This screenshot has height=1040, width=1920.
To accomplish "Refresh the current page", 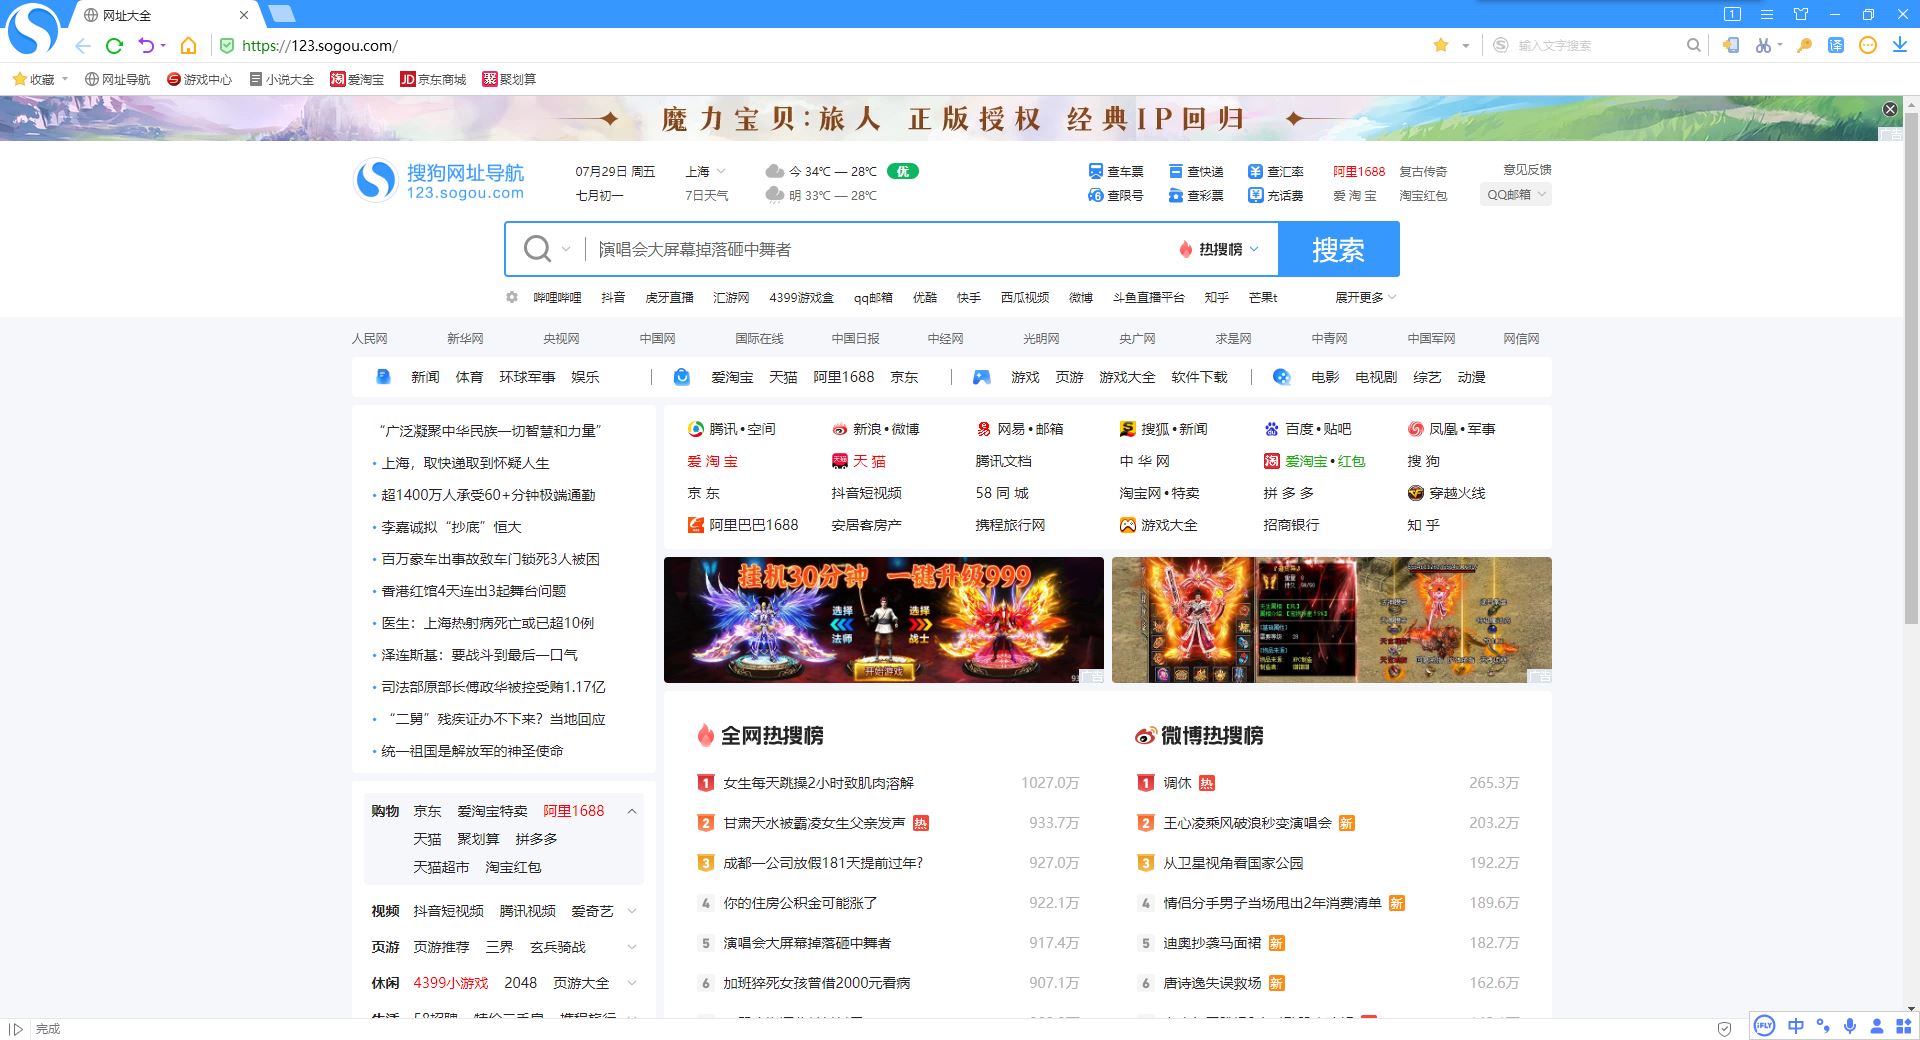I will (x=113, y=45).
